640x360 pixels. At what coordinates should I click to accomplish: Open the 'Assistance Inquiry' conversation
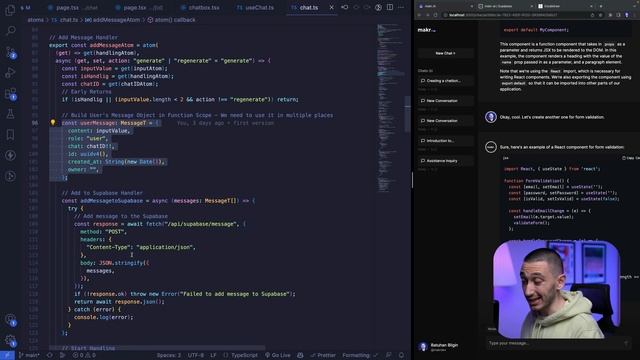pos(445,161)
